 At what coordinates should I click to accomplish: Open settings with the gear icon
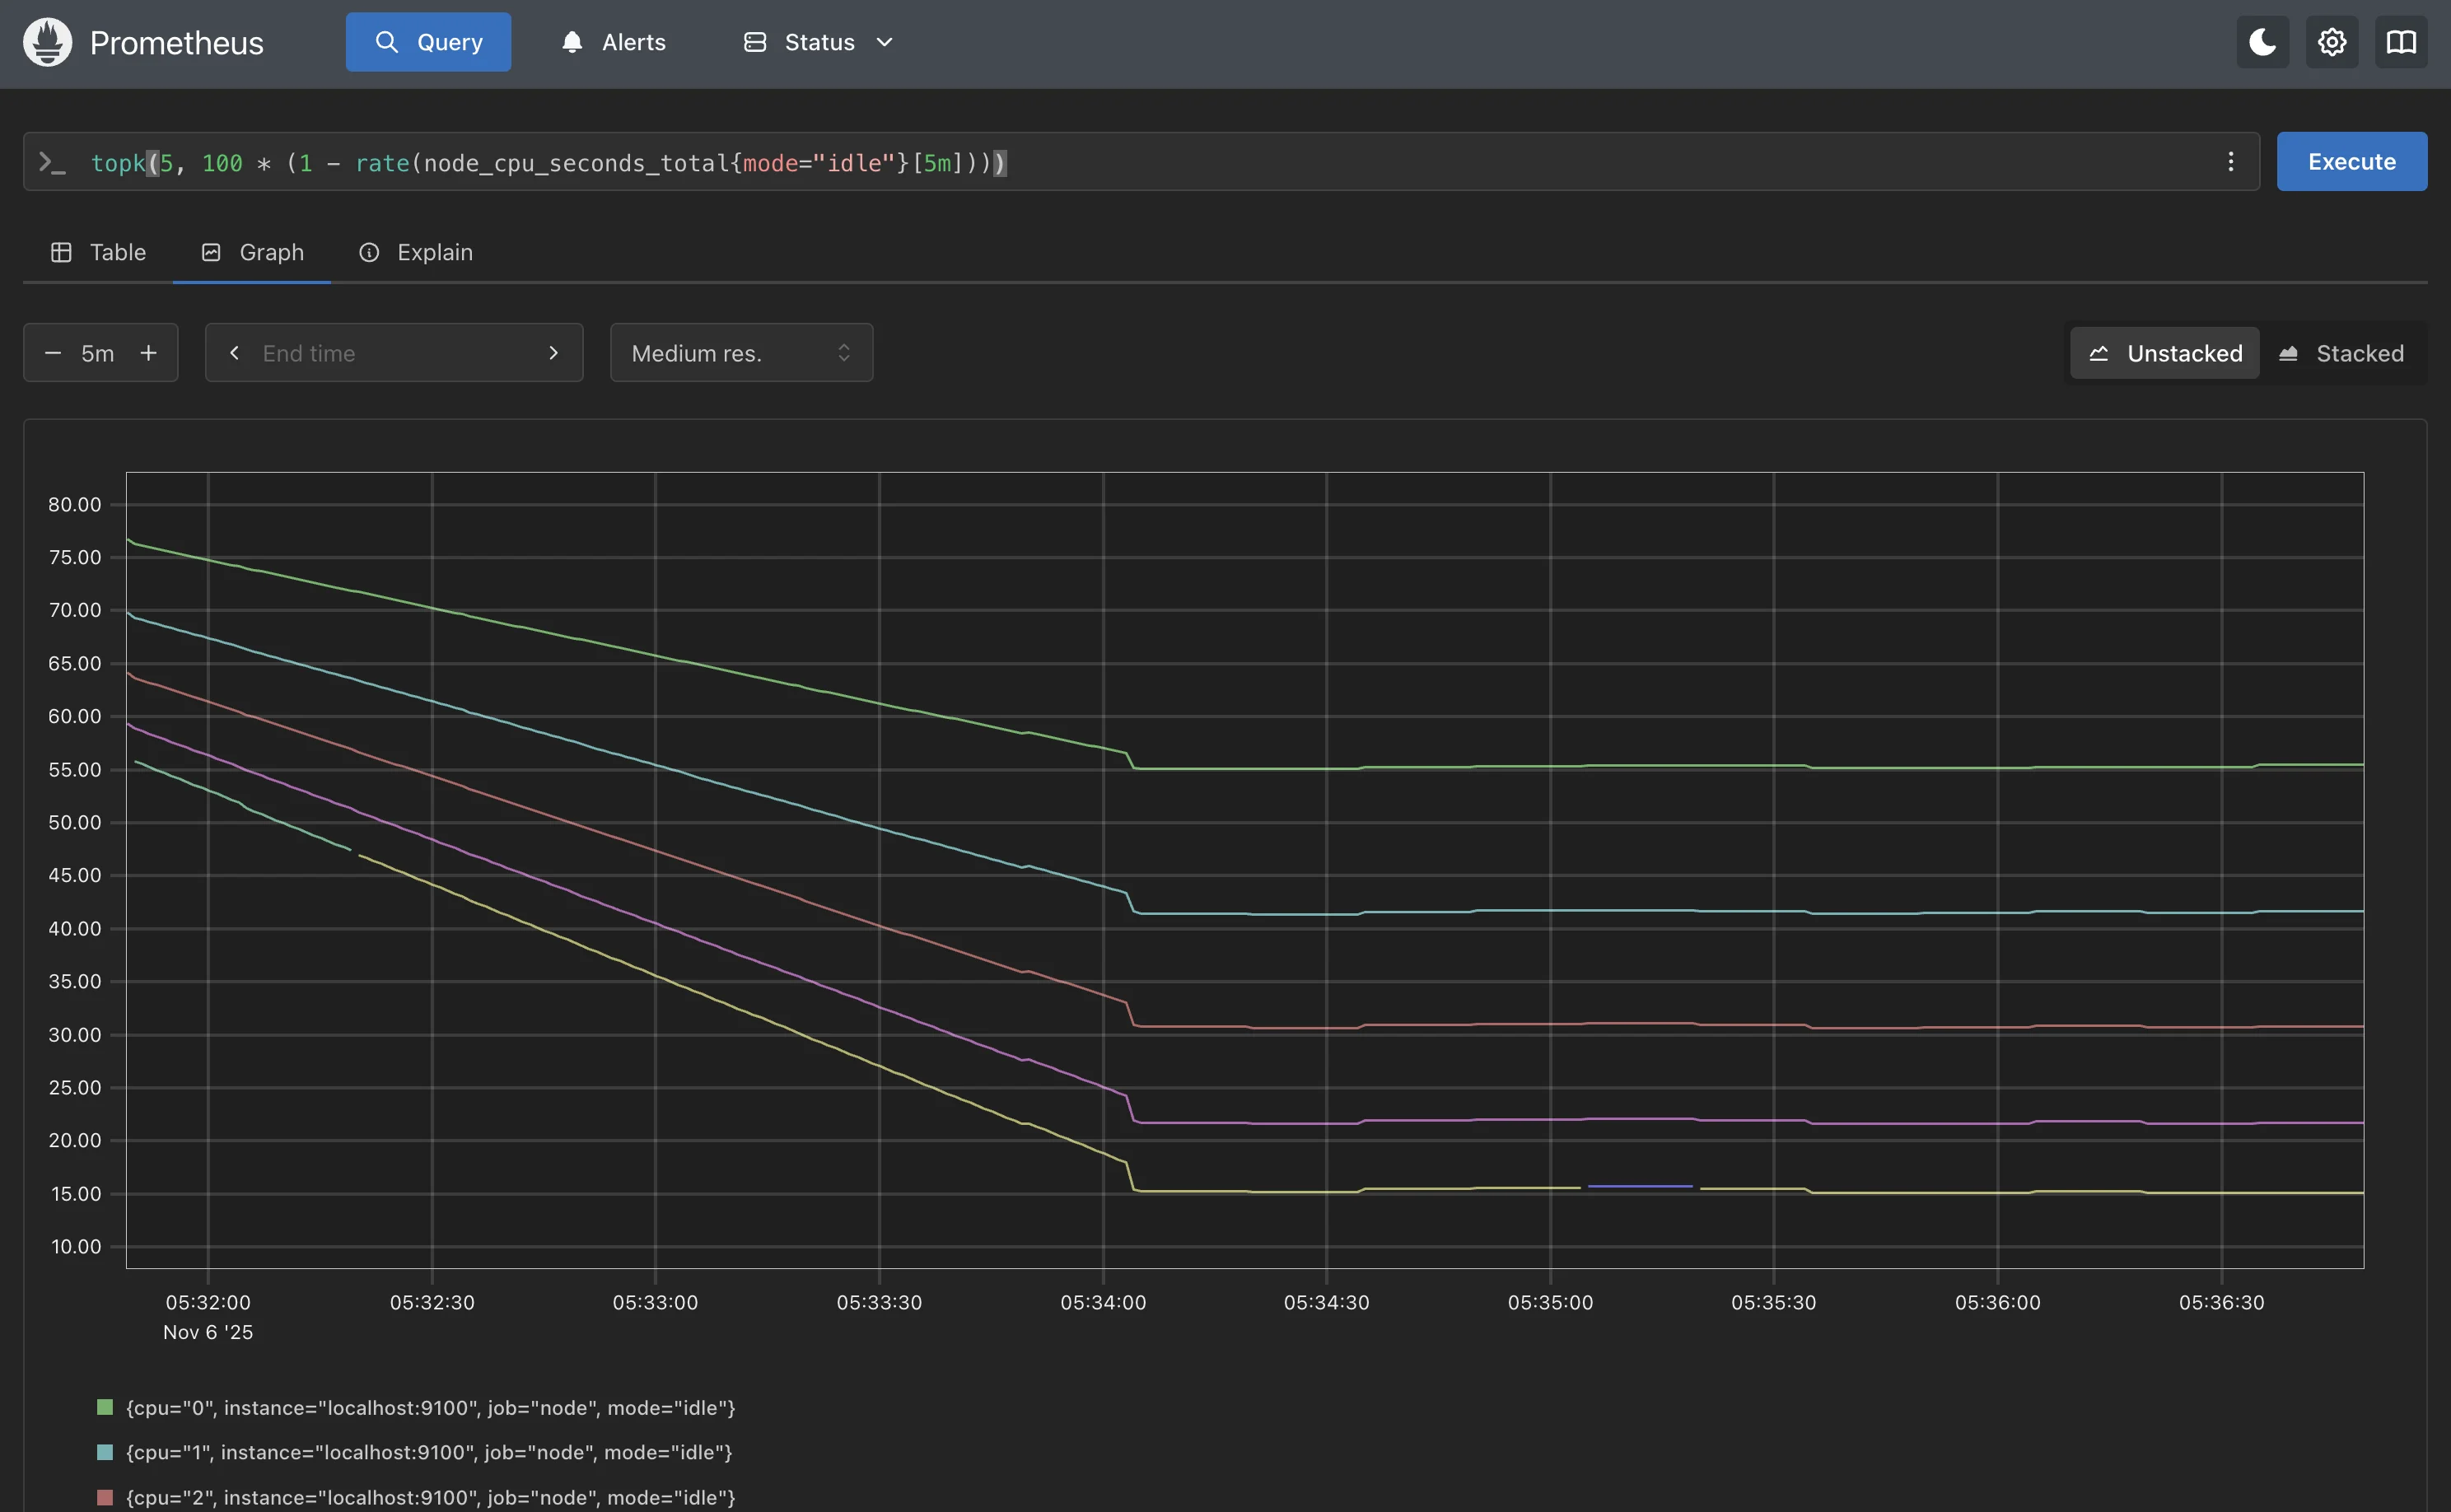(x=2332, y=42)
